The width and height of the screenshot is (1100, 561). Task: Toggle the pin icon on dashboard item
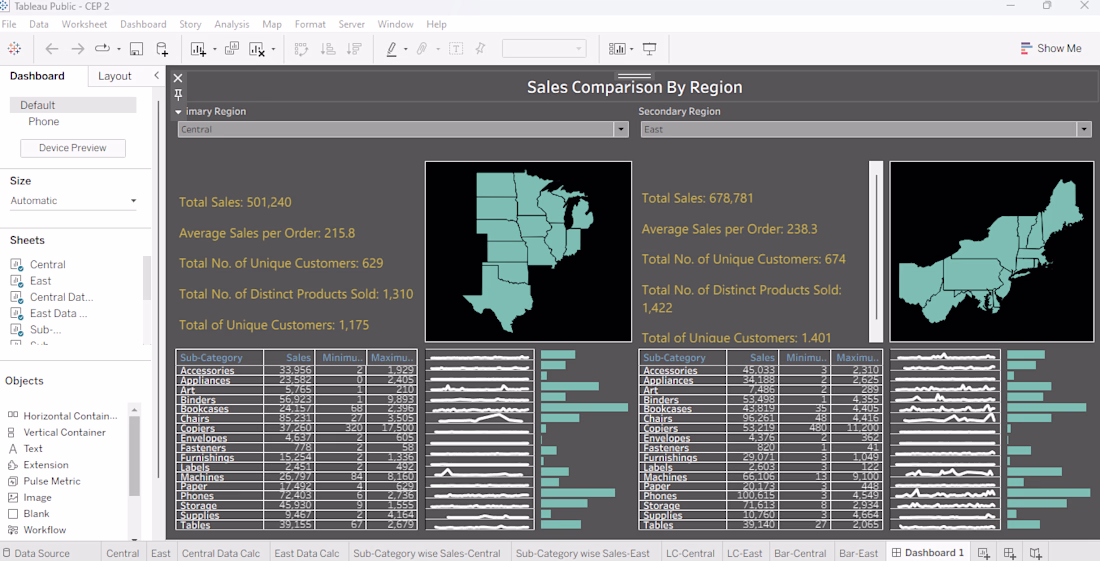[x=178, y=94]
